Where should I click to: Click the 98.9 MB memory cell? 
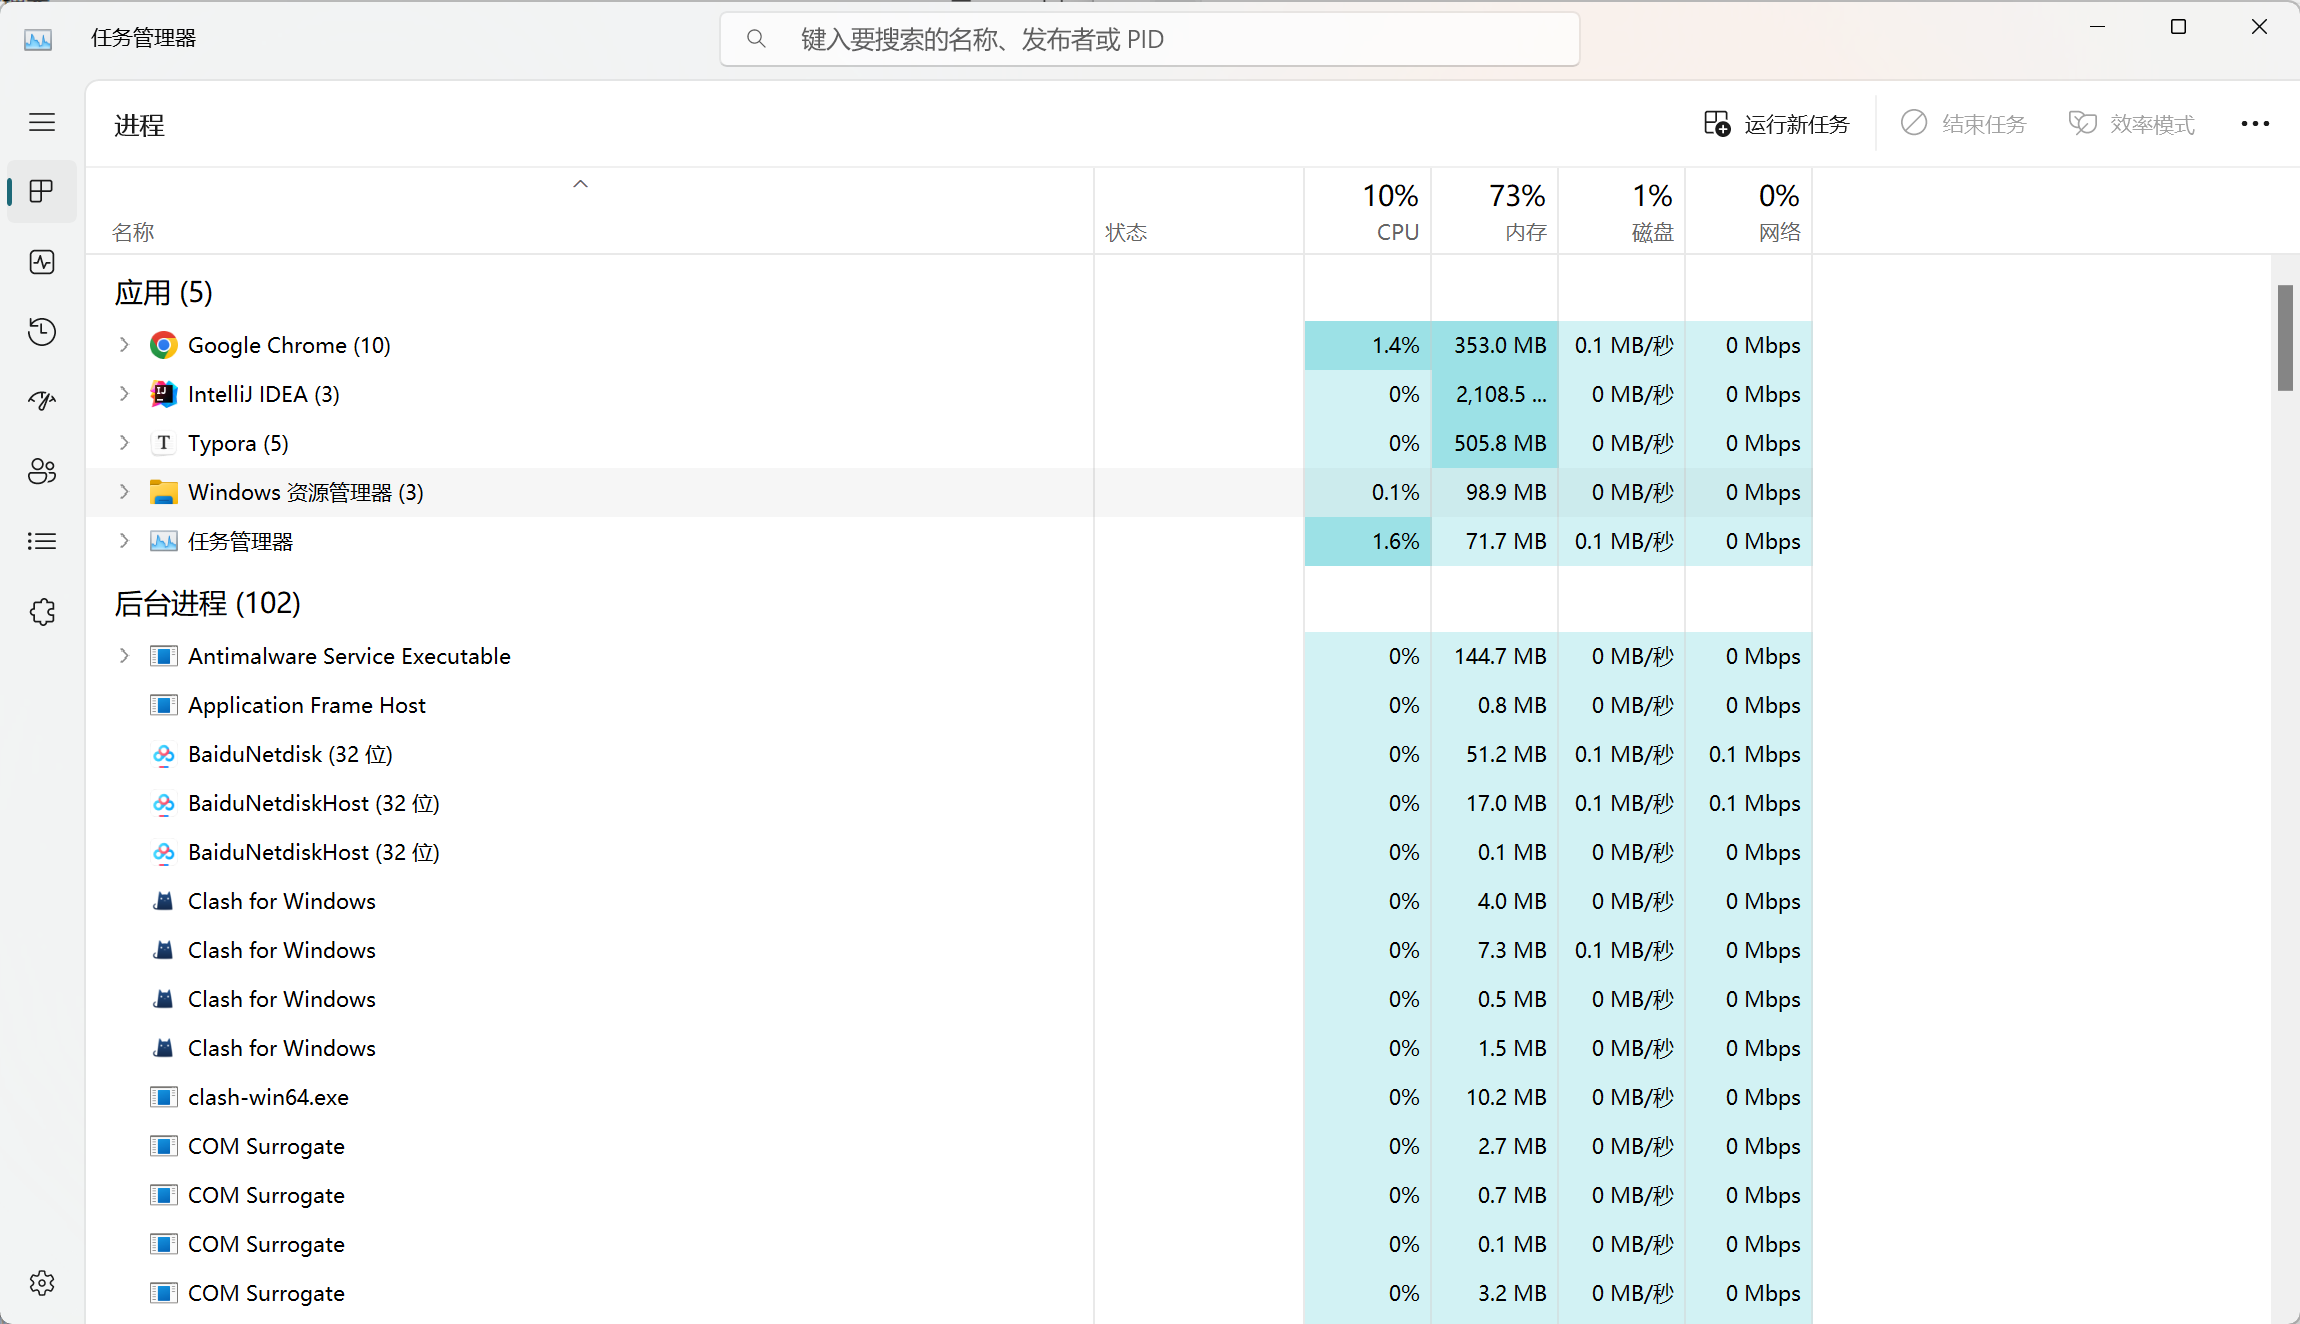(x=1495, y=492)
